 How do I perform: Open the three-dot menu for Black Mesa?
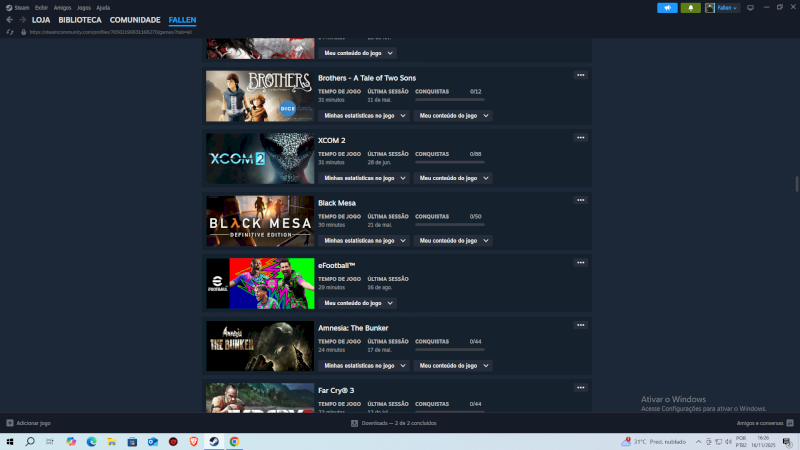(x=581, y=200)
